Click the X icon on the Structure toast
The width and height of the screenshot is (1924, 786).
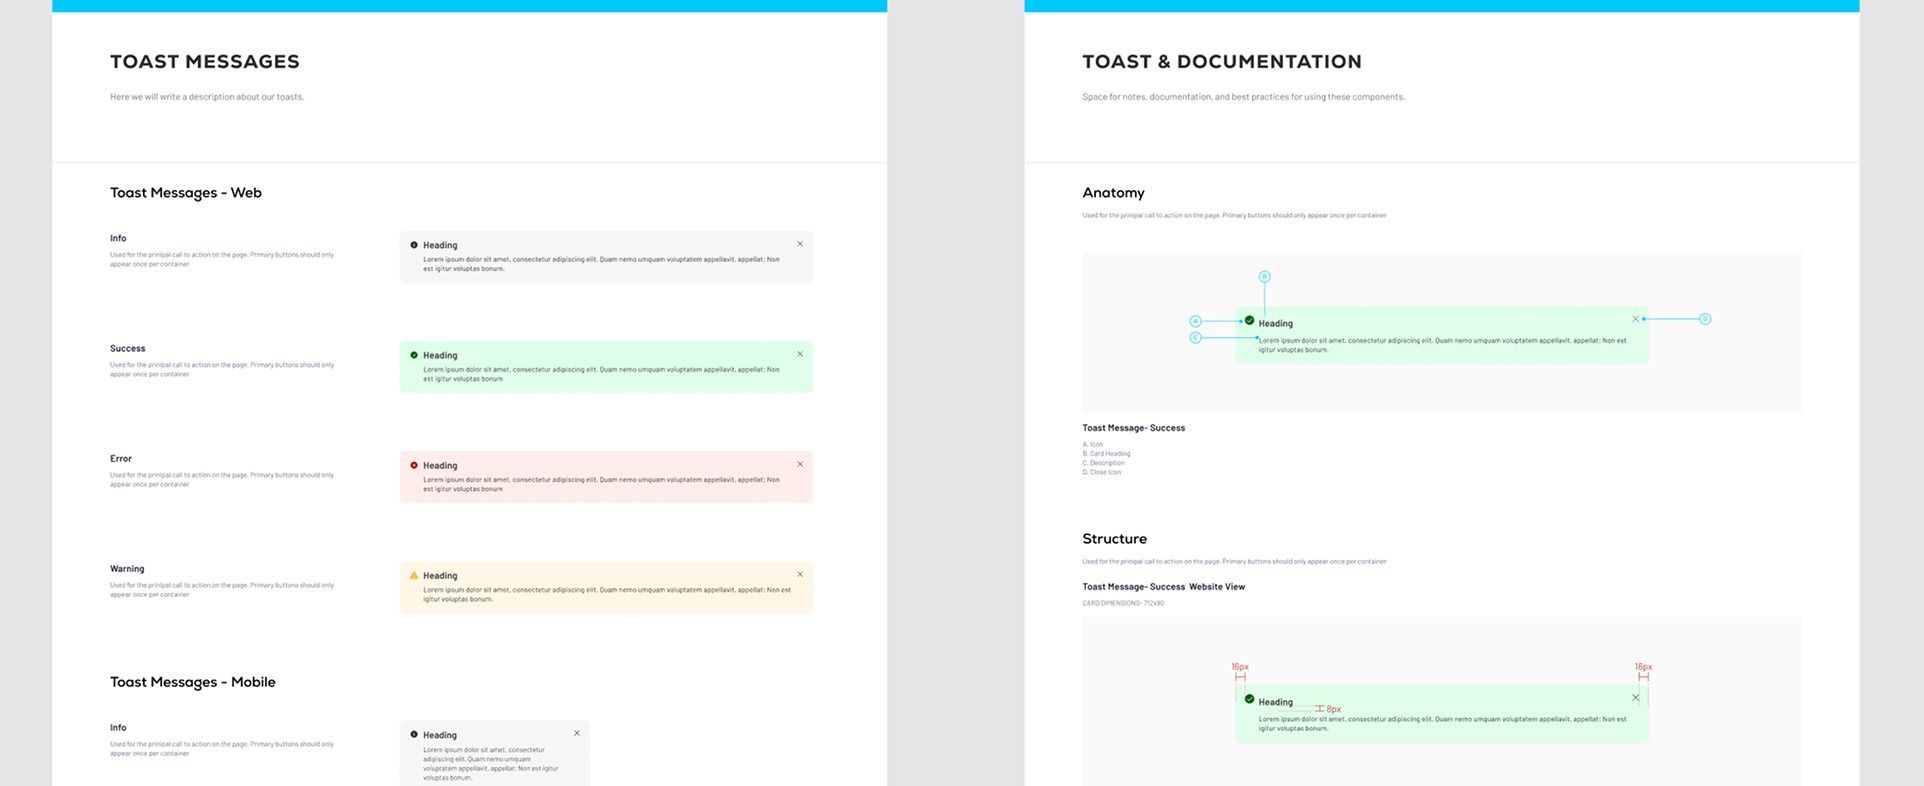1636,698
